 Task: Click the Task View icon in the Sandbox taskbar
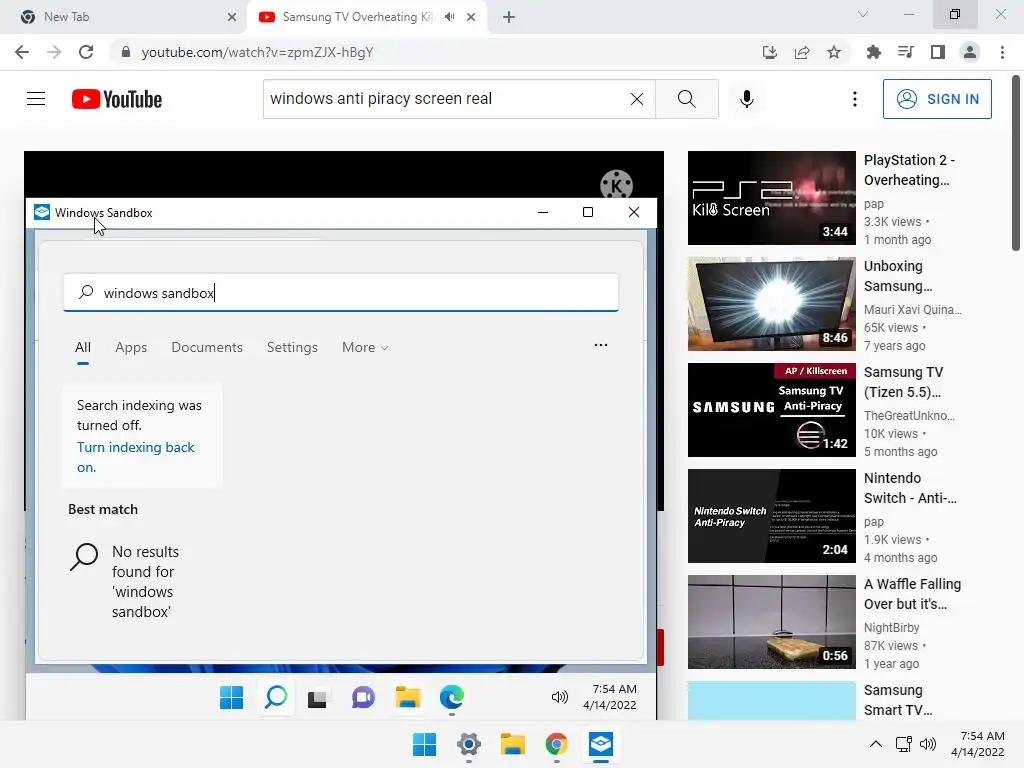317,699
